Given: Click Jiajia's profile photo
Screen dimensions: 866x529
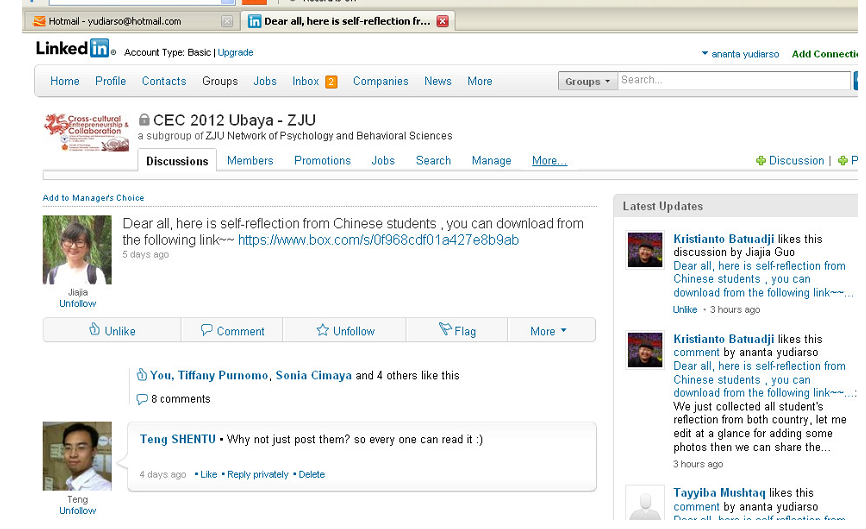Looking at the screenshot, I should pyautogui.click(x=77, y=250).
